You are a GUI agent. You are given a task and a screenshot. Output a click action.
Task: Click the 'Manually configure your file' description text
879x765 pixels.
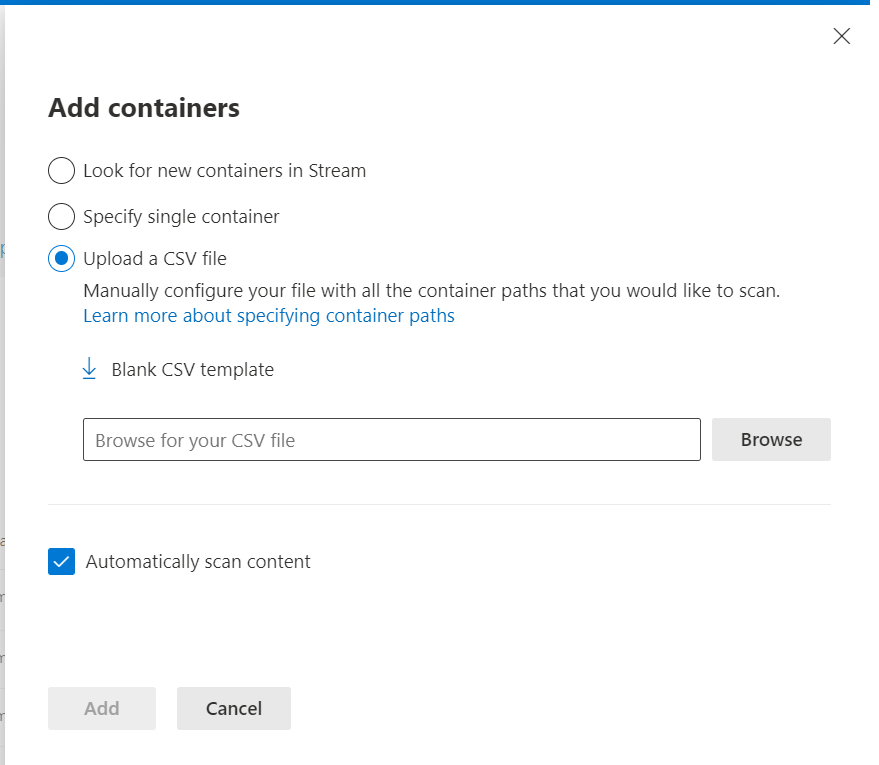coord(431,291)
